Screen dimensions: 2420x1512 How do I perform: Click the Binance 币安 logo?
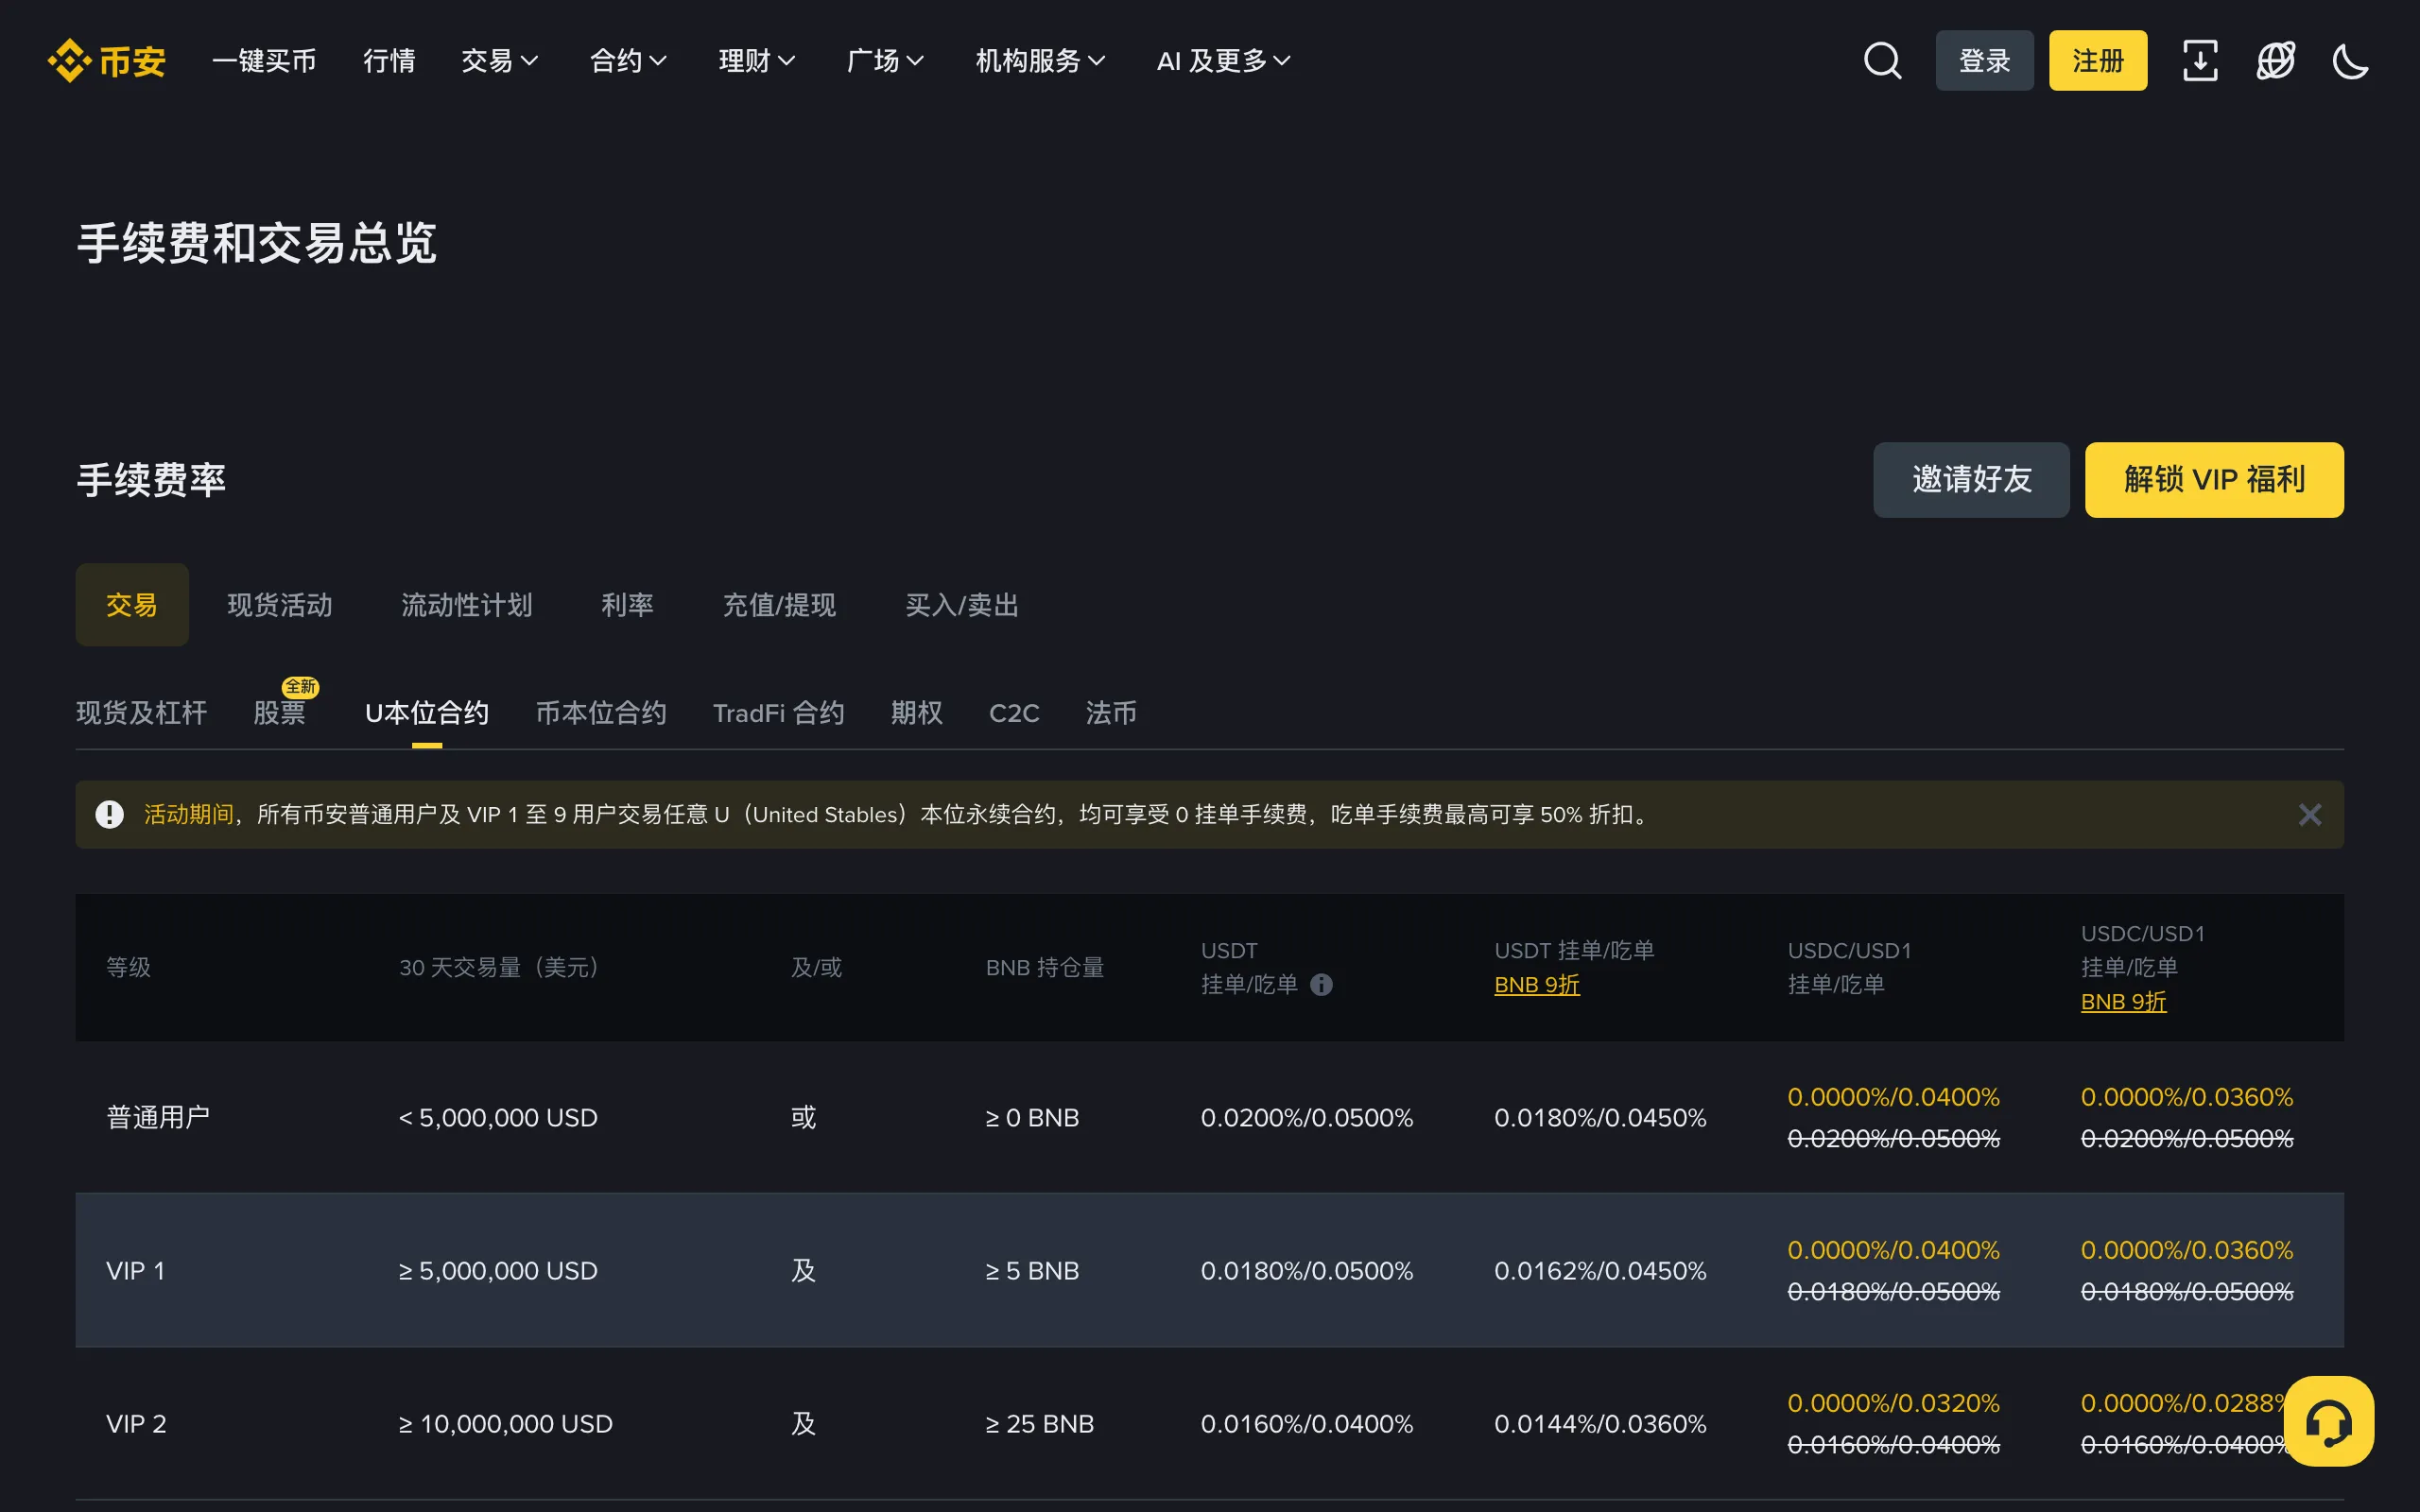106,61
